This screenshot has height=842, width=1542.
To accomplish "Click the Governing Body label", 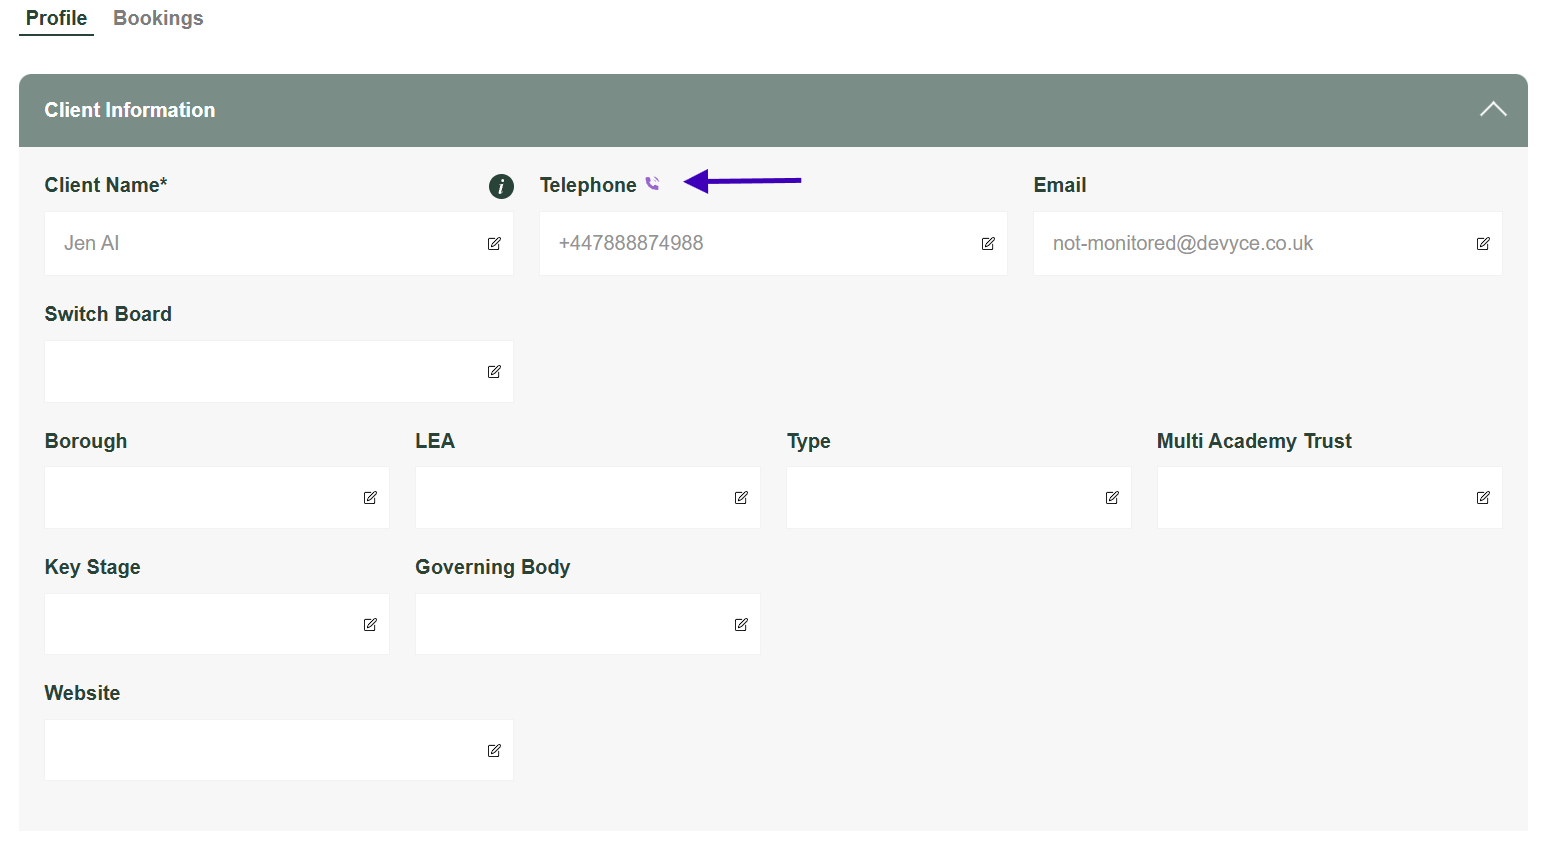I will [493, 567].
